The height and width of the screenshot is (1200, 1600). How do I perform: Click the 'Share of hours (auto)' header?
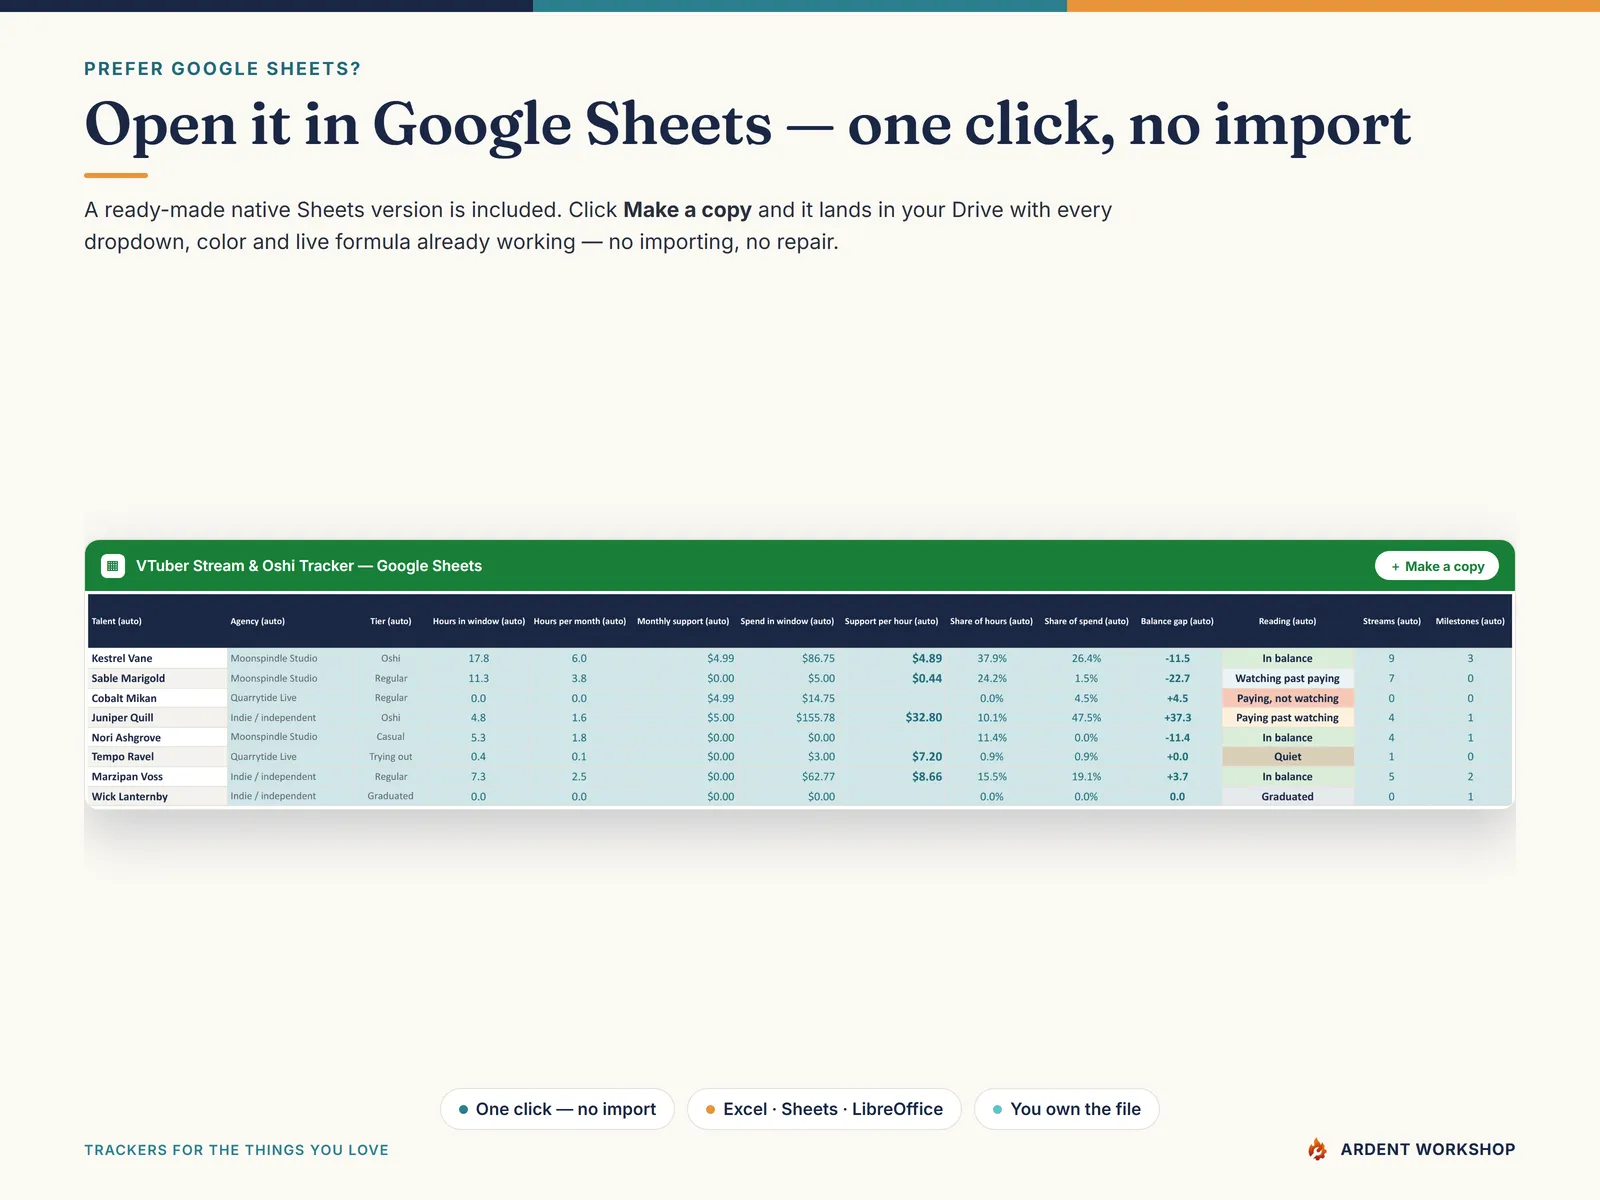tap(992, 621)
